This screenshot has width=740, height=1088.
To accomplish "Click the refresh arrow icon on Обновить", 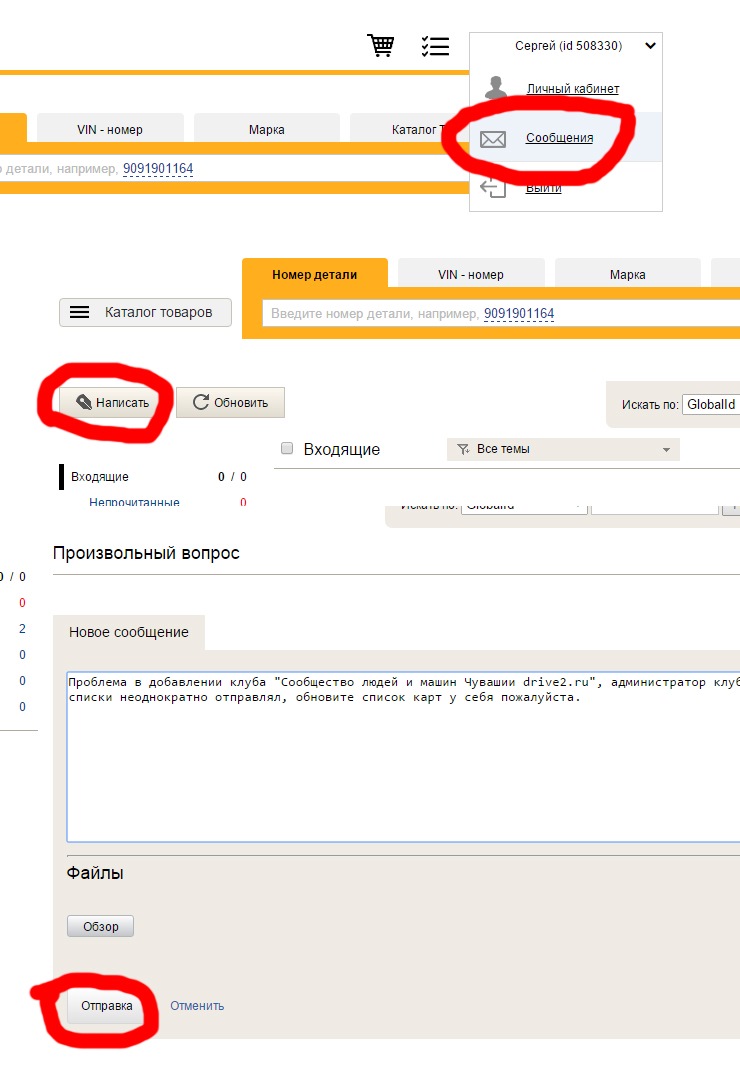I will 201,402.
